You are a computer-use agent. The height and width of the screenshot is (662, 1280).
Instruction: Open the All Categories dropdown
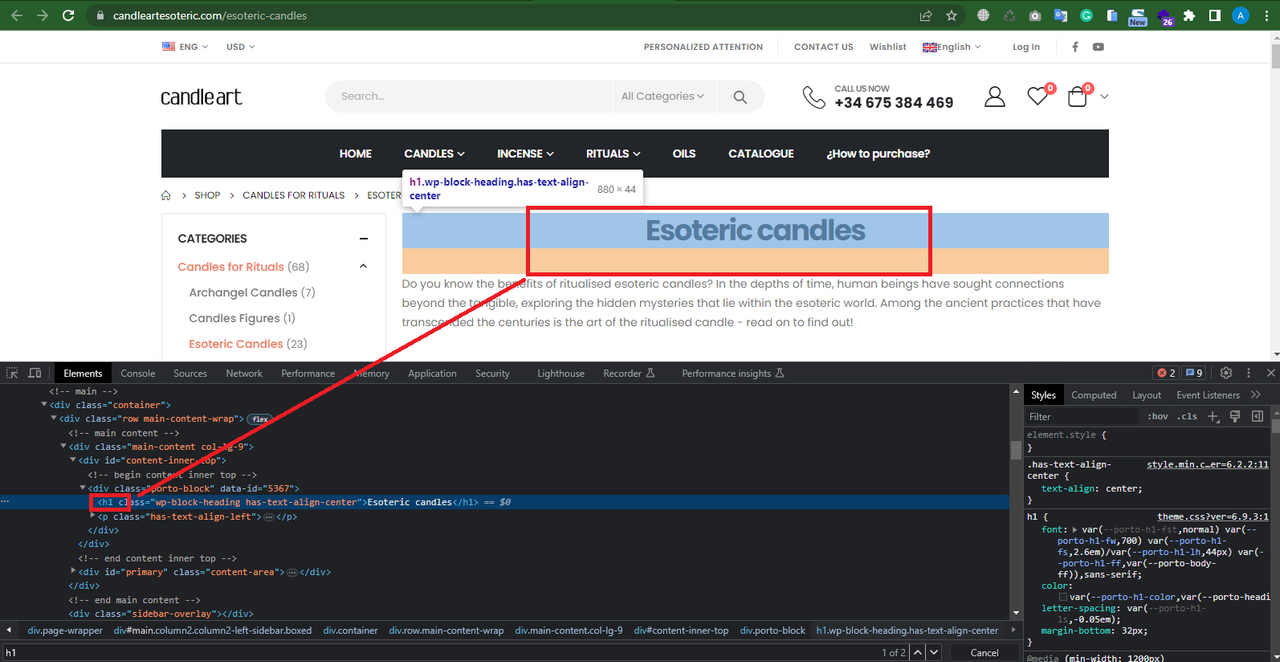[662, 97]
